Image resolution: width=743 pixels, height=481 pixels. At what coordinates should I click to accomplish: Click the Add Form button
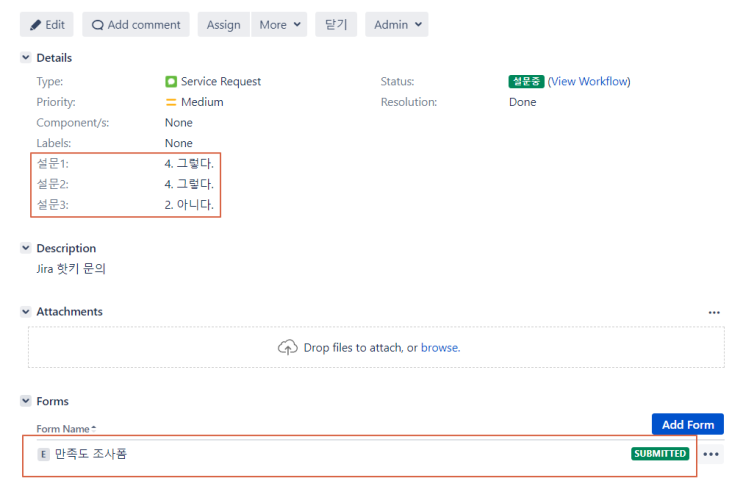coord(687,425)
